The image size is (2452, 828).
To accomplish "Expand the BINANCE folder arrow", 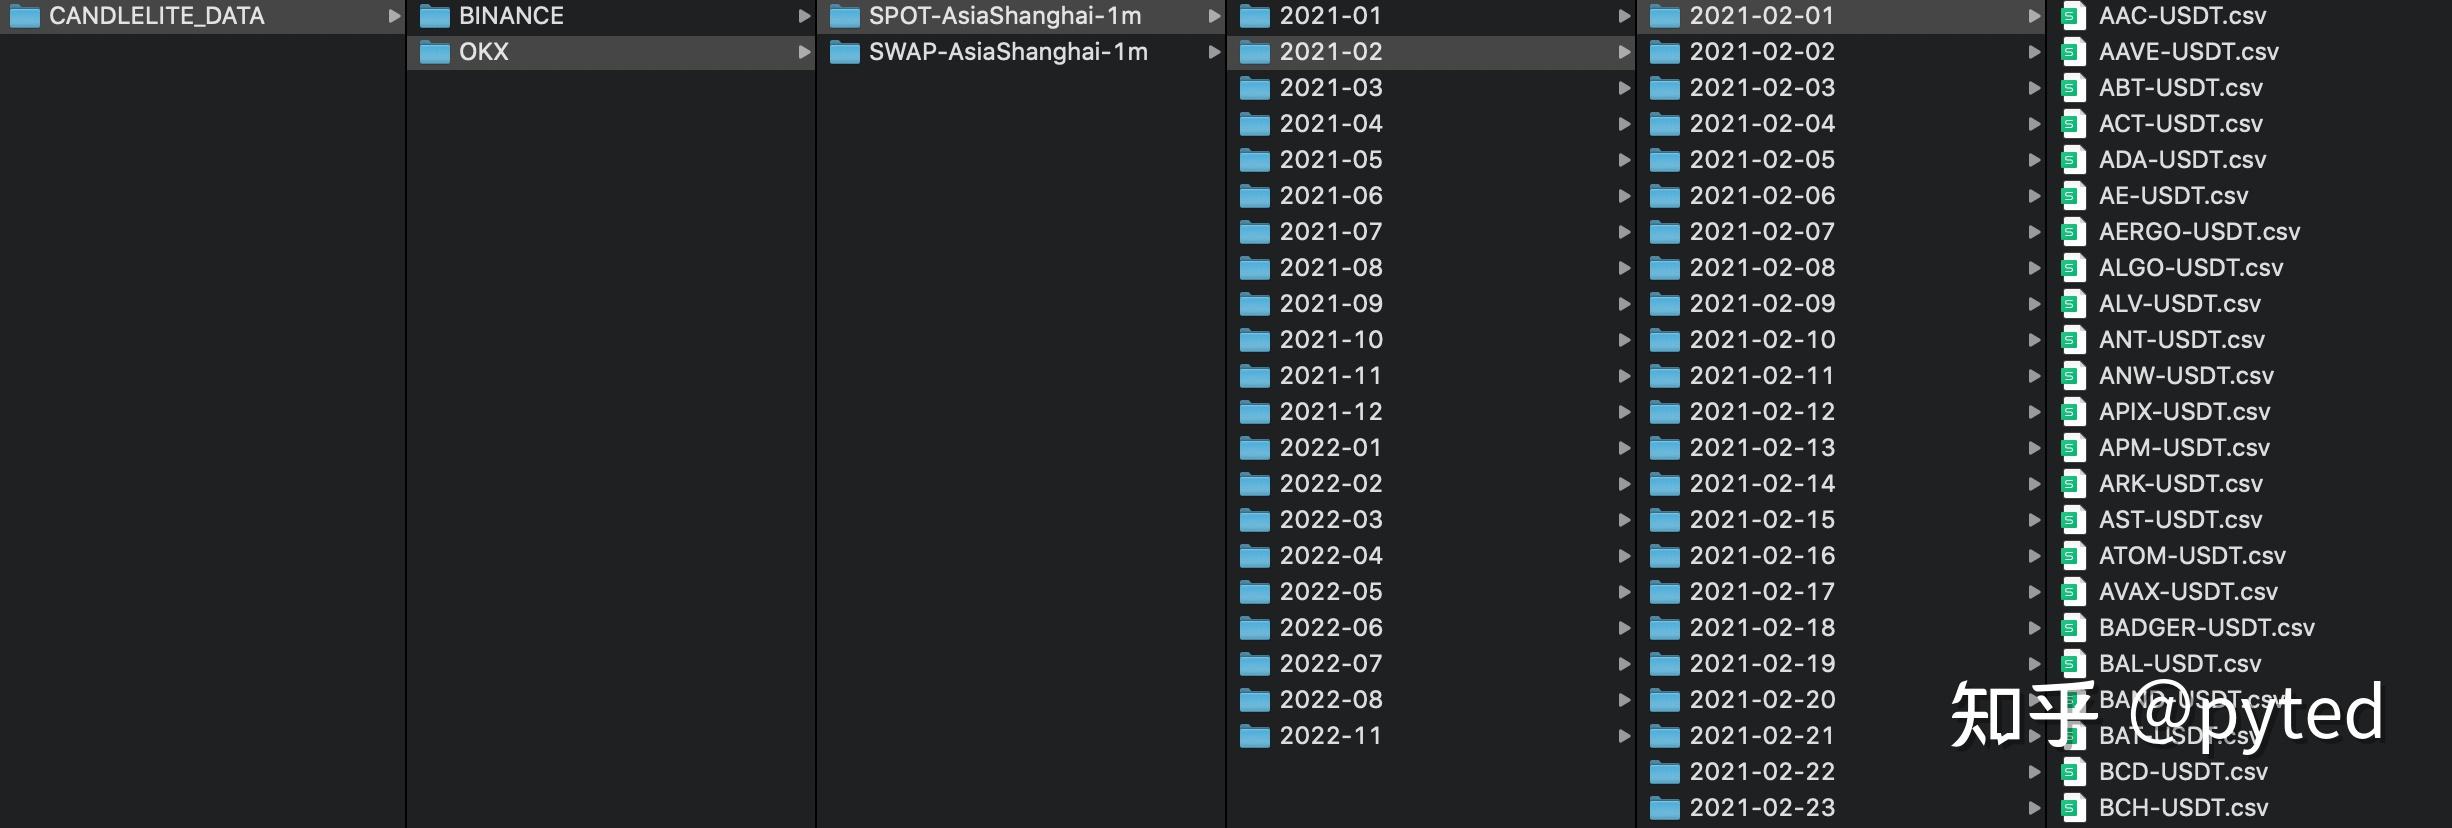I will tap(804, 16).
